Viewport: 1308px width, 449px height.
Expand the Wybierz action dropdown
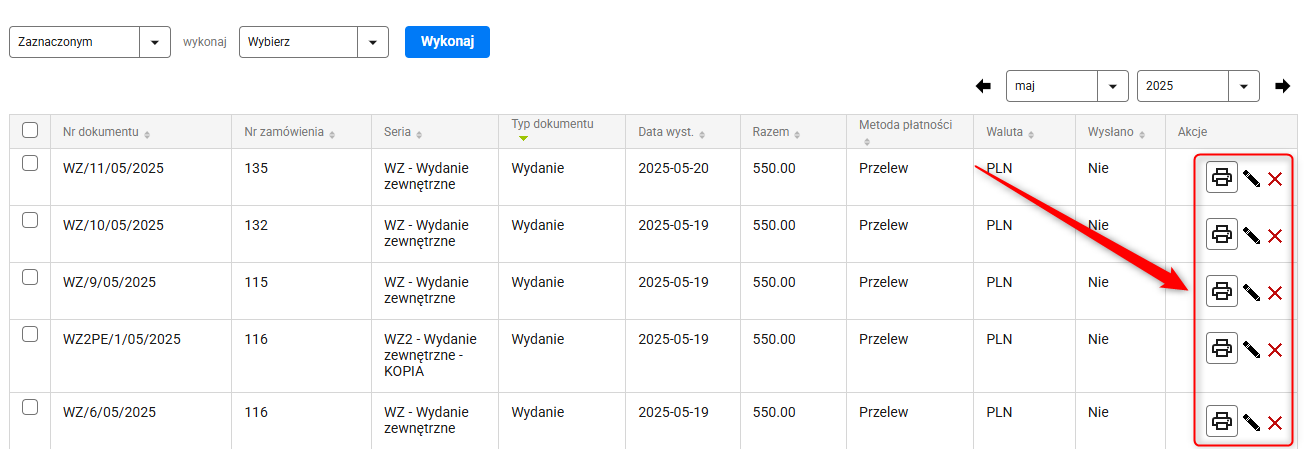click(x=314, y=42)
